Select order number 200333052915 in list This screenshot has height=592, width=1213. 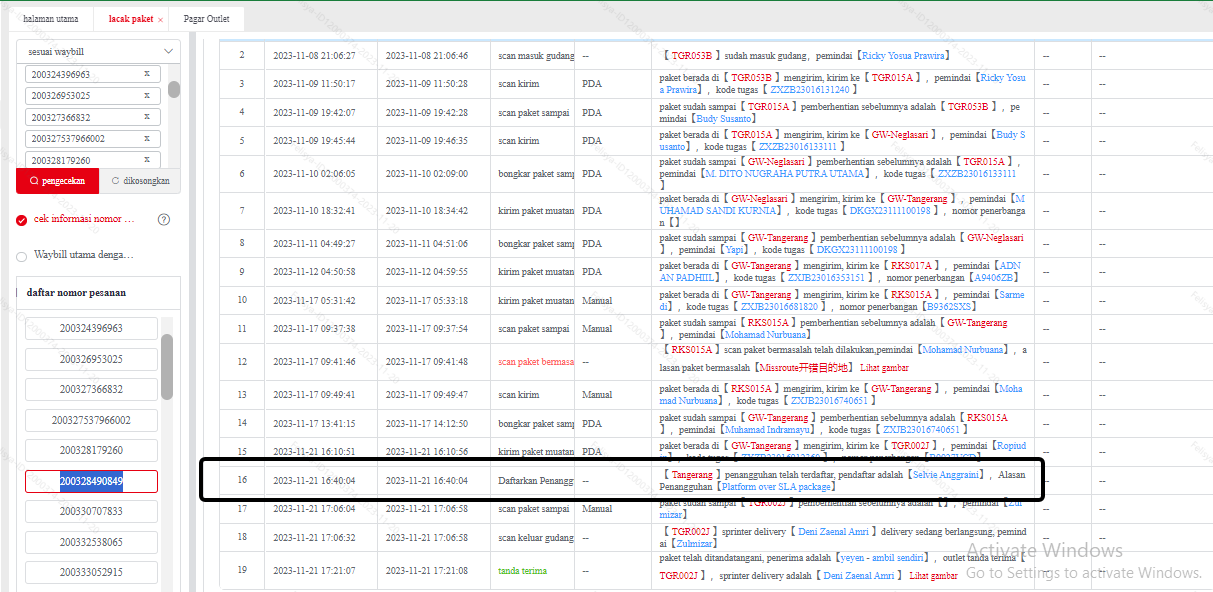click(x=91, y=572)
